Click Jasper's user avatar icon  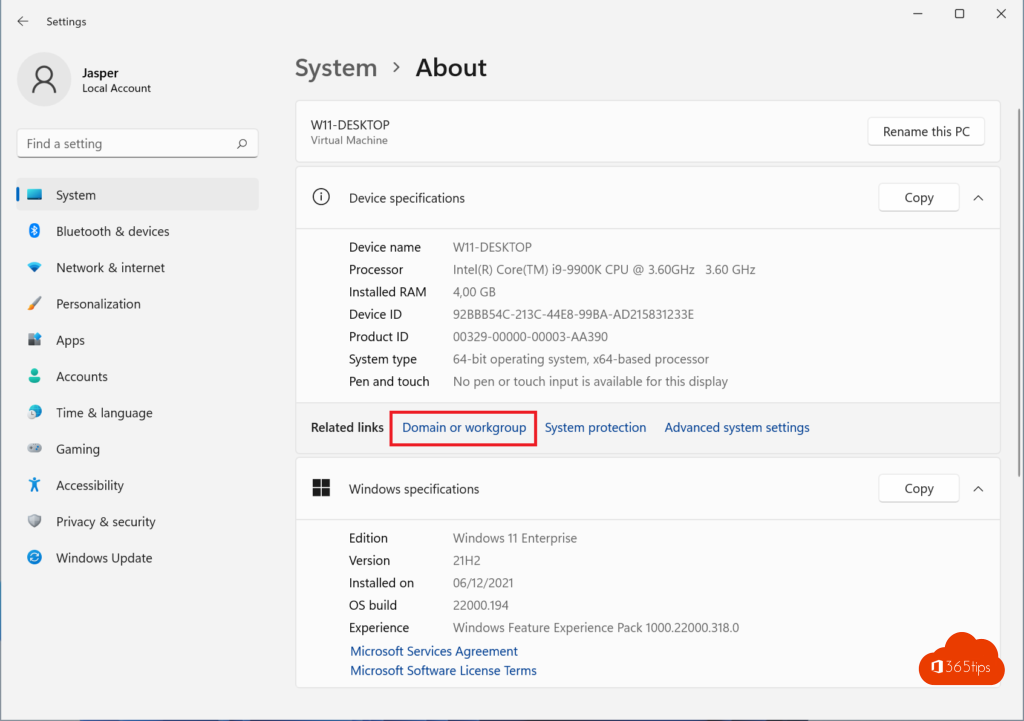tap(44, 79)
